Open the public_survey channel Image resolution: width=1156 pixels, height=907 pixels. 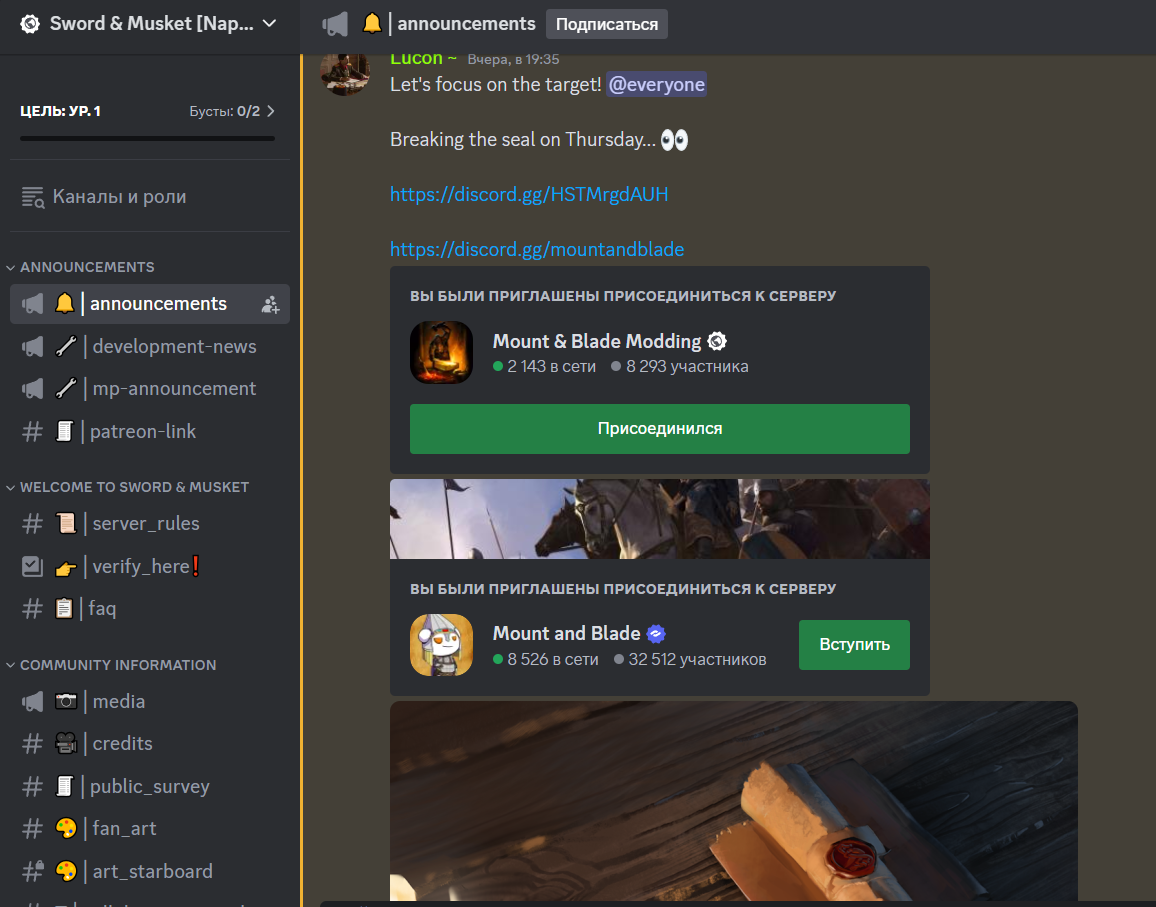[x=150, y=787]
